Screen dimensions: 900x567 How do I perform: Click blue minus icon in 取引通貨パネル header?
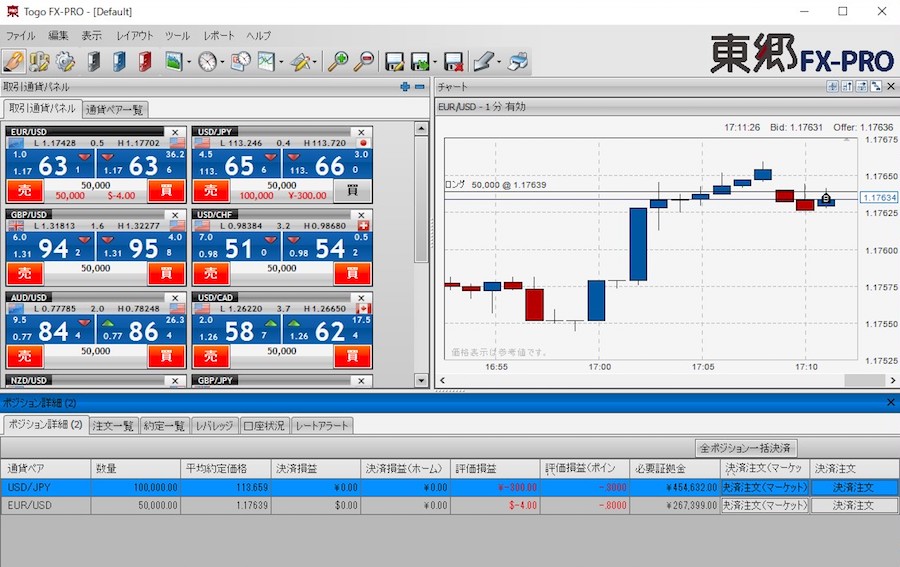coord(420,87)
